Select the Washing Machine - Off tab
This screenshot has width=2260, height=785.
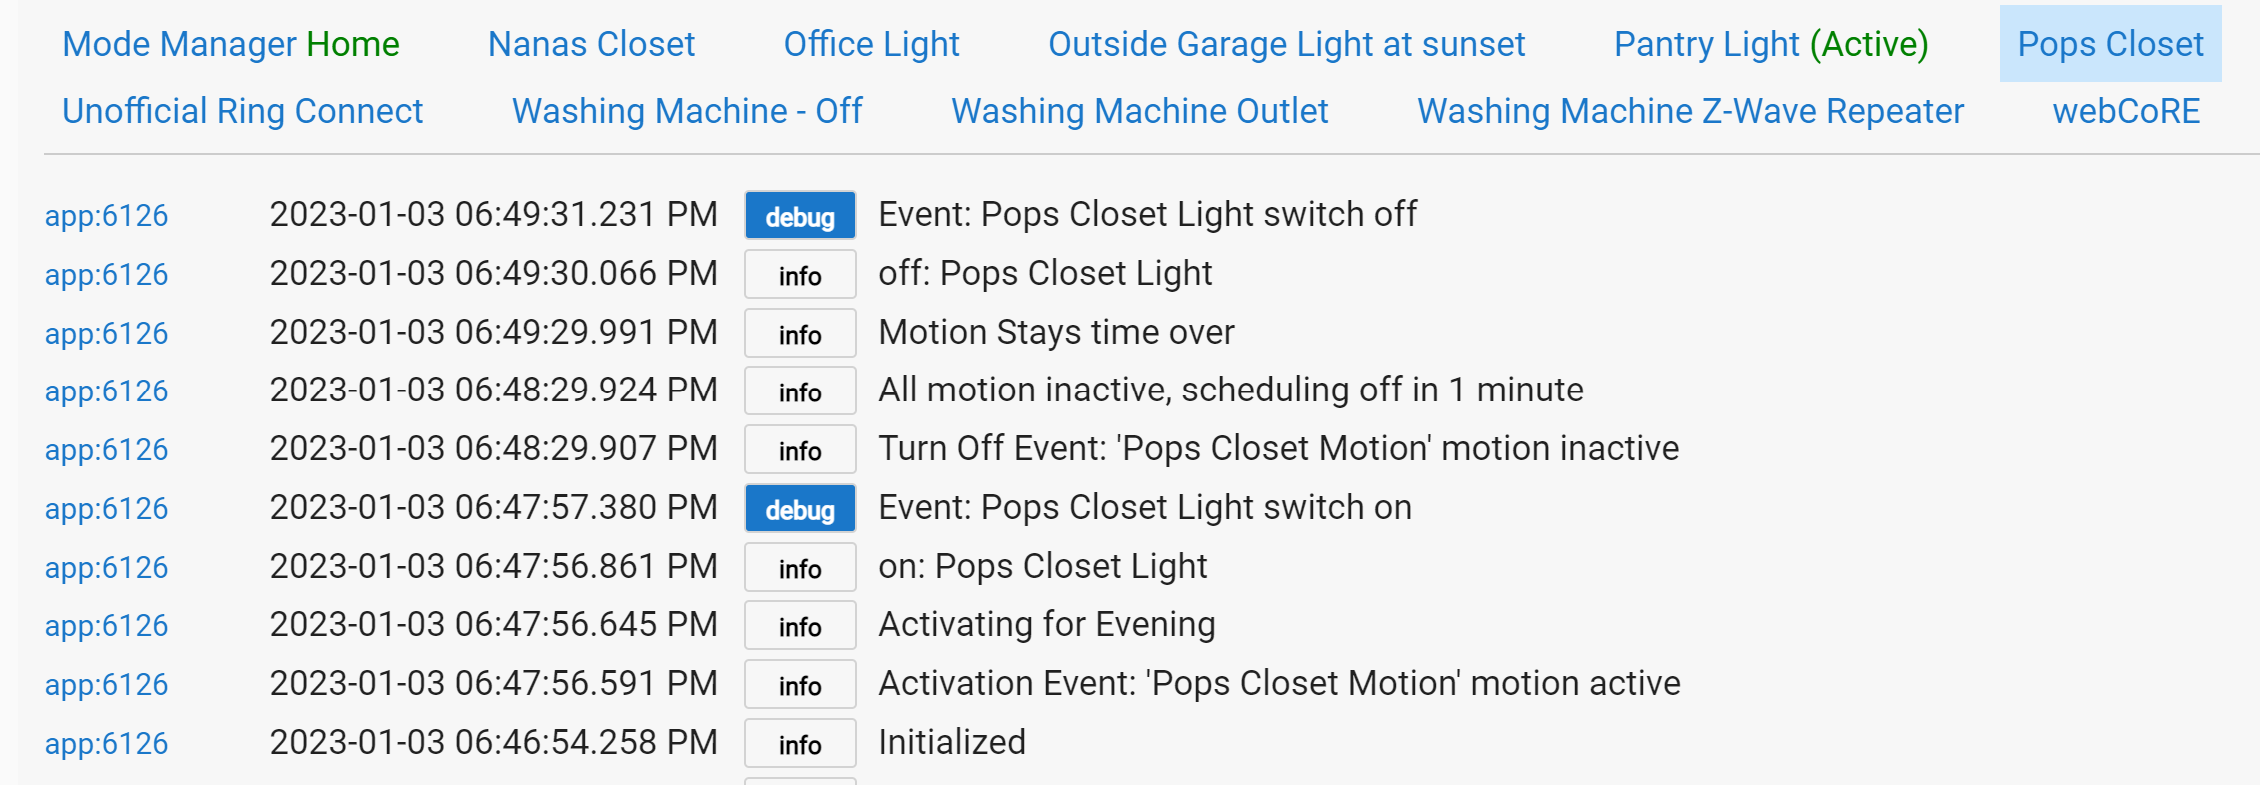tap(687, 111)
